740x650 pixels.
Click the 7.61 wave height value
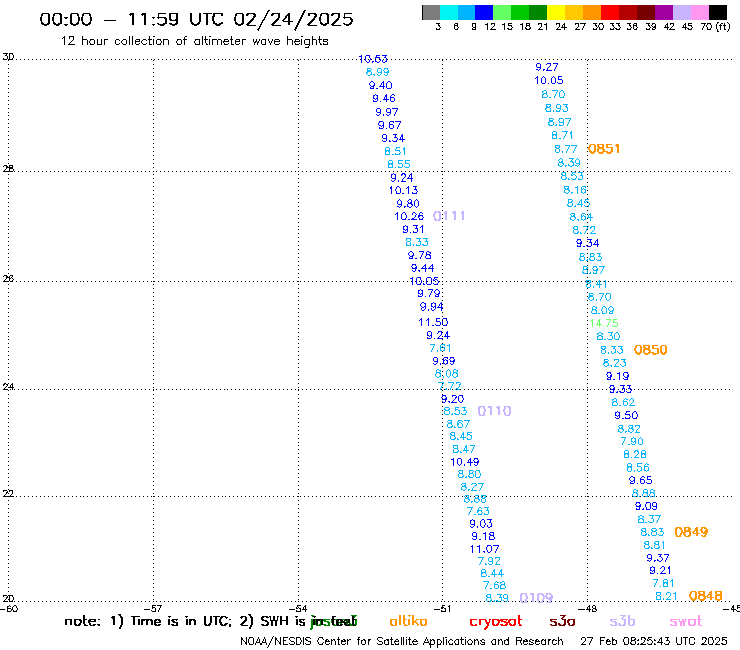pos(440,348)
